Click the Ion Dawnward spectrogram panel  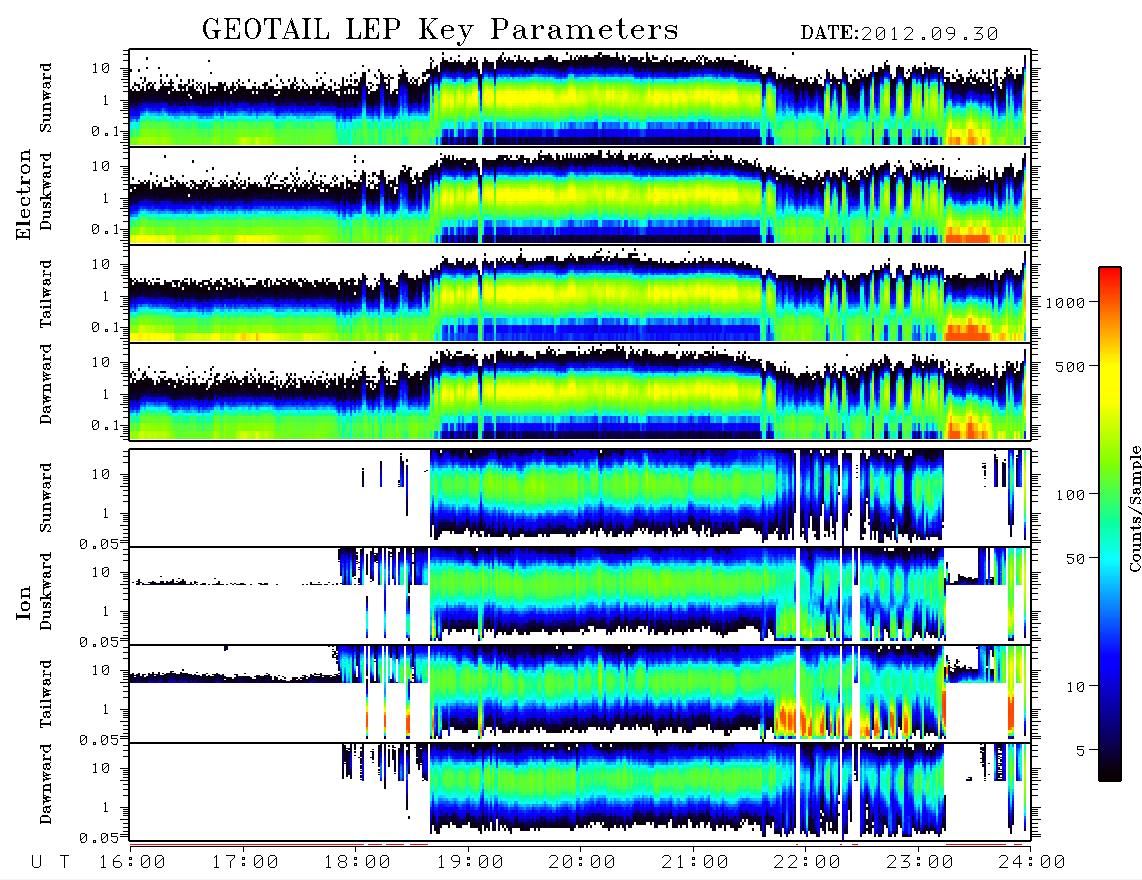click(x=580, y=791)
